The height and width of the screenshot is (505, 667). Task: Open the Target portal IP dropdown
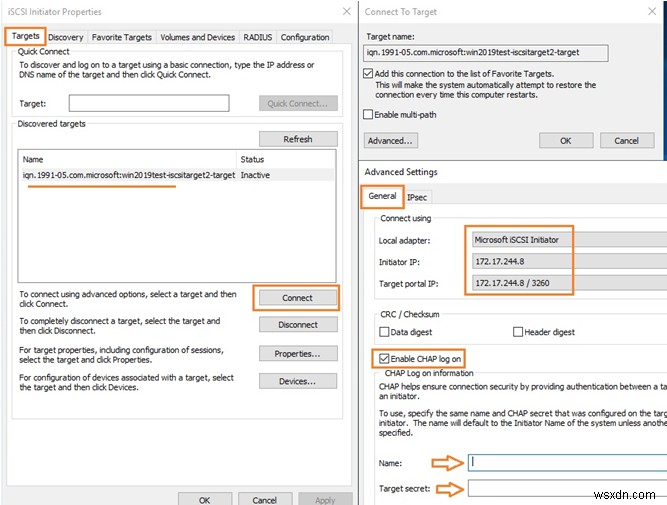(569, 283)
